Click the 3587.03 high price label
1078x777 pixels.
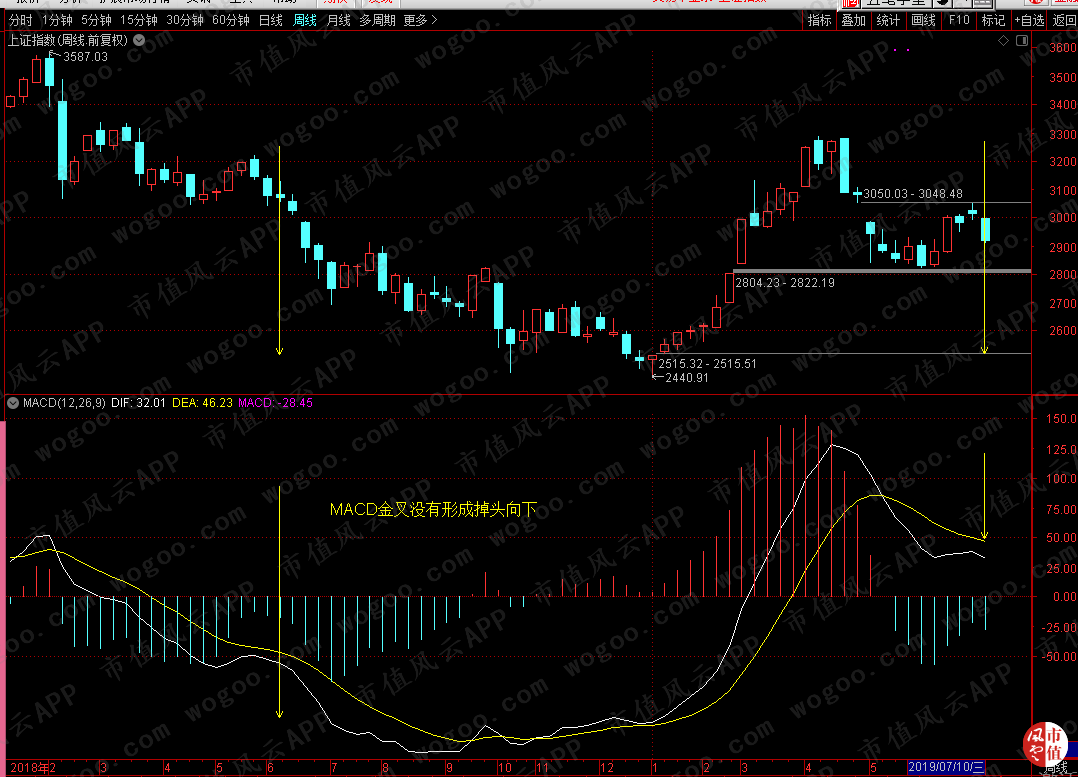(85, 57)
